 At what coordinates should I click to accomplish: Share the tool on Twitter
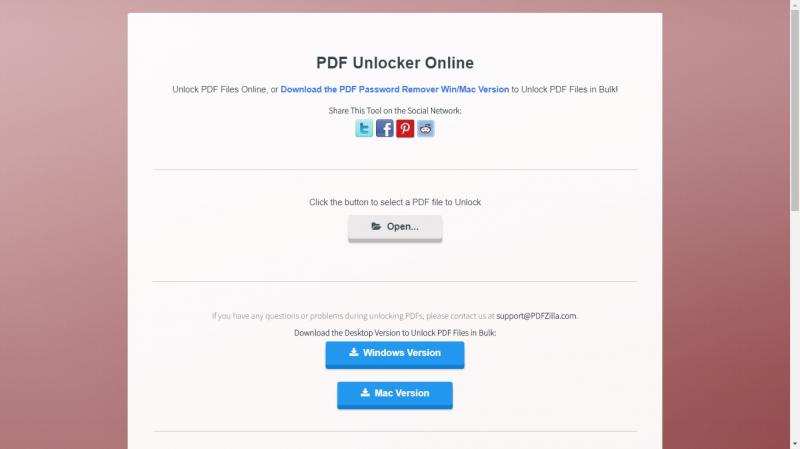click(x=364, y=129)
